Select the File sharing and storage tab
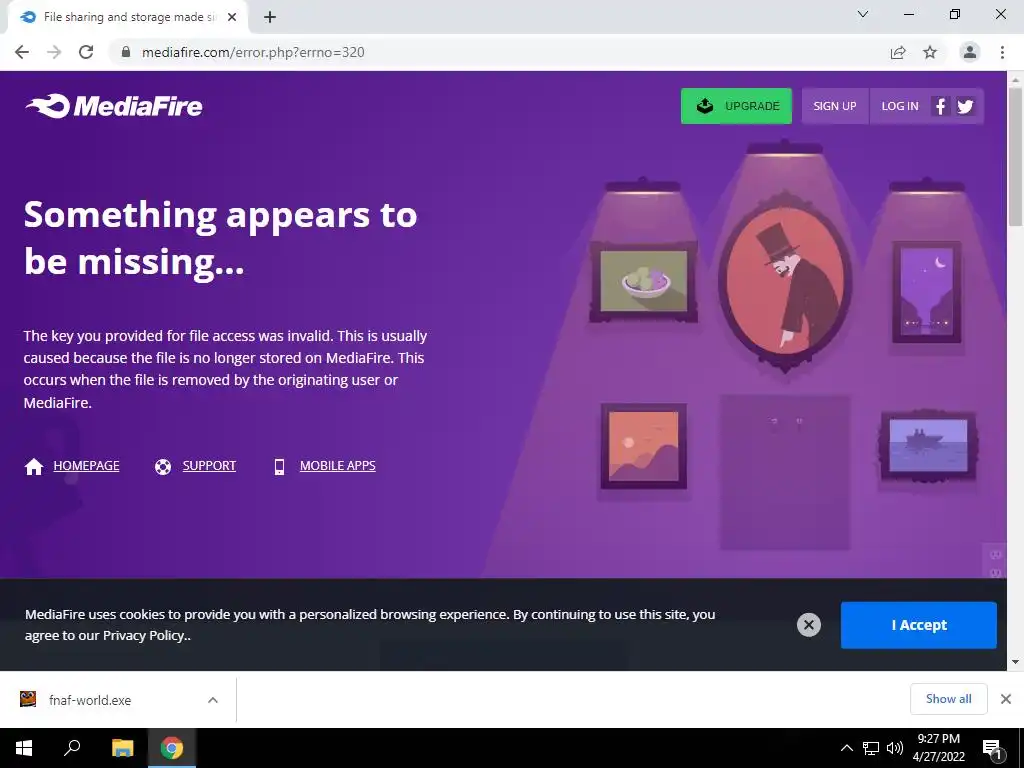The height and width of the screenshot is (768, 1024). pyautogui.click(x=127, y=17)
